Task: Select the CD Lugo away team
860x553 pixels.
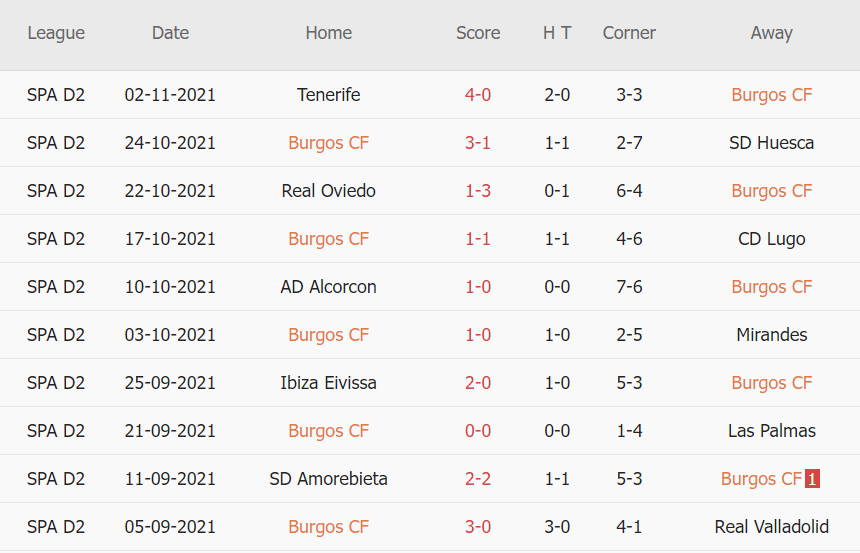Action: point(771,239)
